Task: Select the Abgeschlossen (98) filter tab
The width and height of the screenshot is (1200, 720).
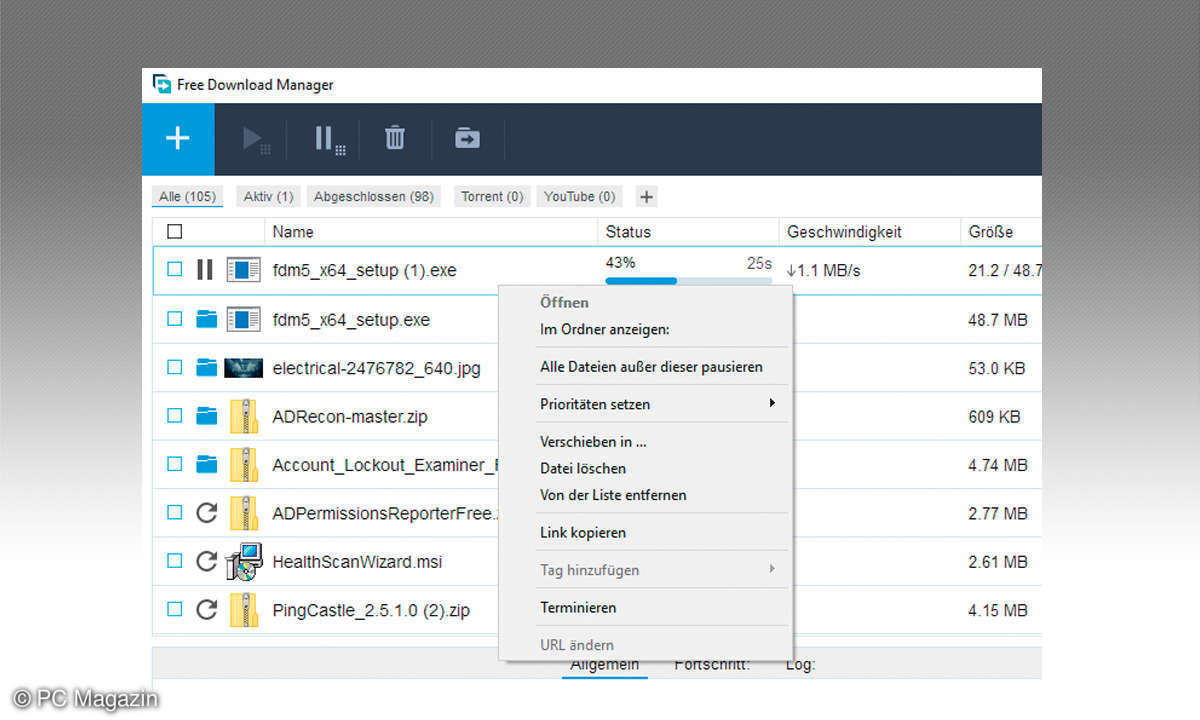Action: point(374,197)
